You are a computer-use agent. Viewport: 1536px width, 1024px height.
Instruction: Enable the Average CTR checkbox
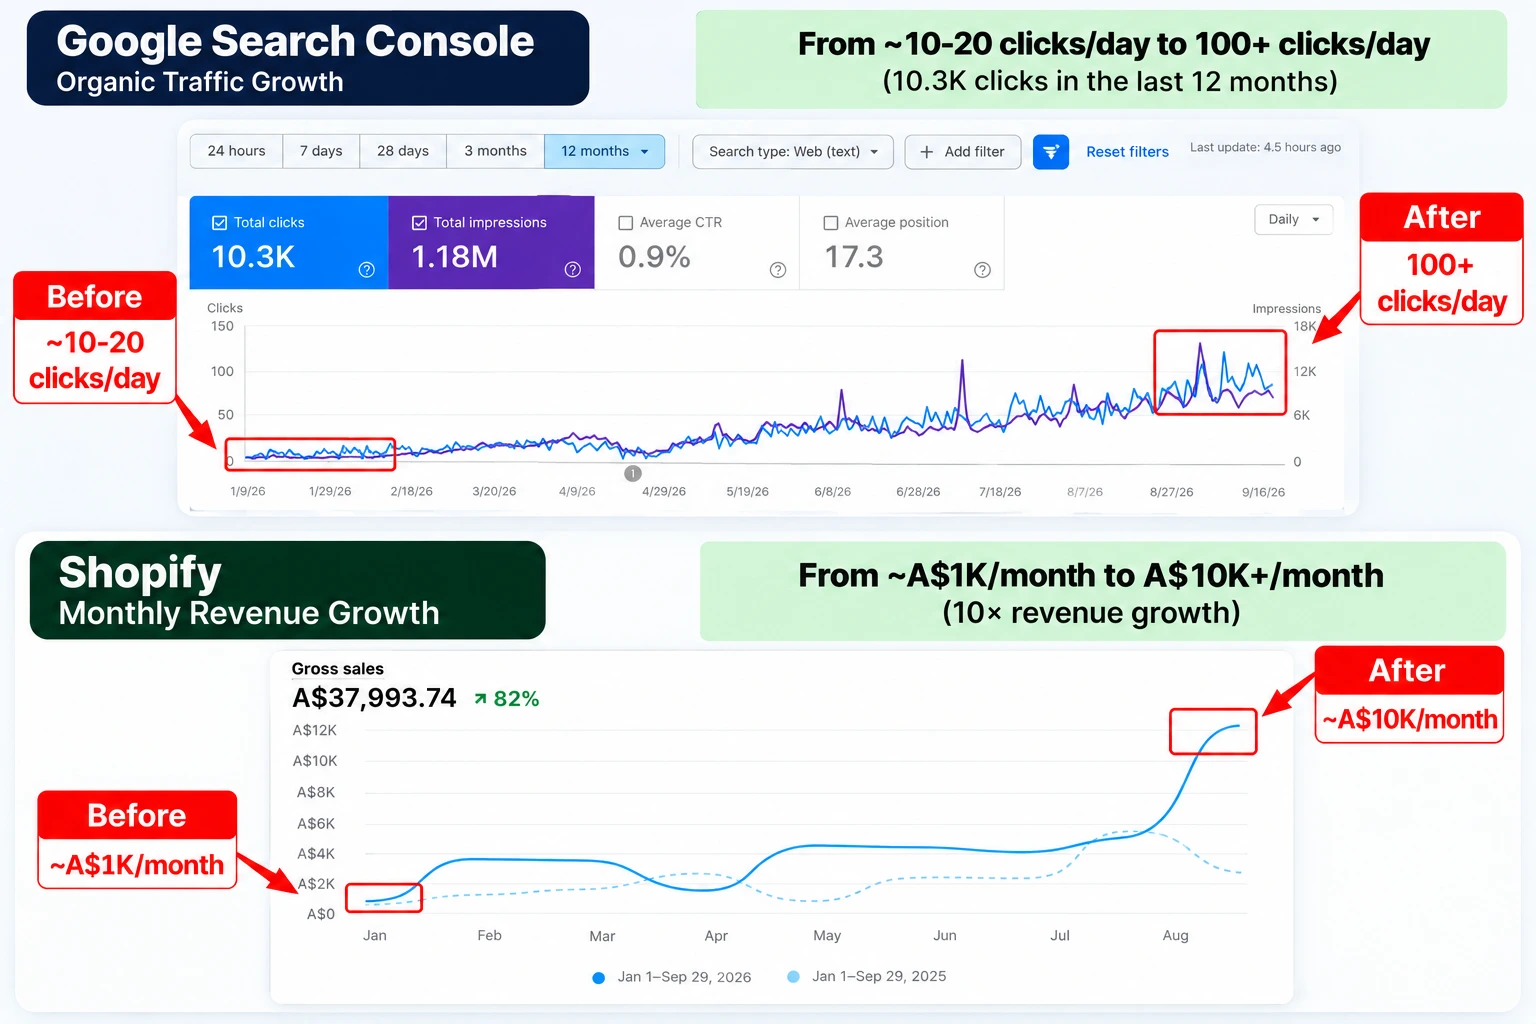point(626,223)
